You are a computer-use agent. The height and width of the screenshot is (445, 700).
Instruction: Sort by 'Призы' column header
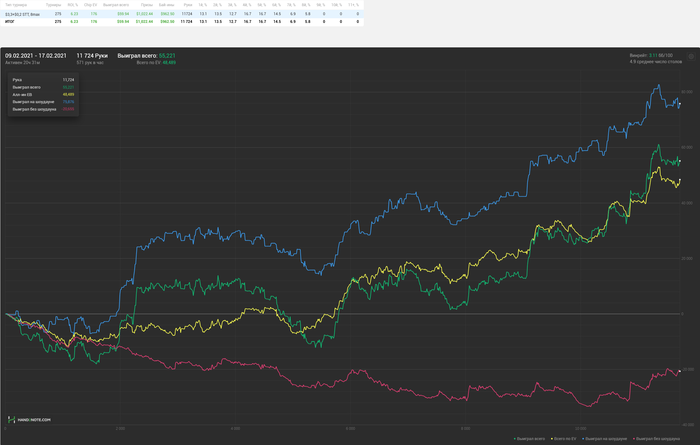[x=147, y=5]
